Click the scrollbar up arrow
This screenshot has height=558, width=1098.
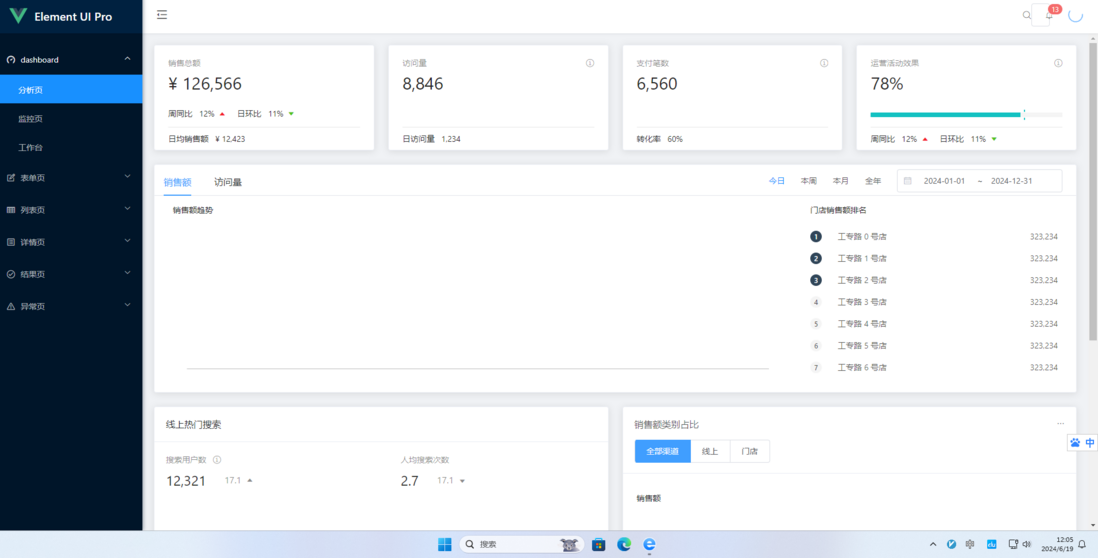[x=1092, y=39]
